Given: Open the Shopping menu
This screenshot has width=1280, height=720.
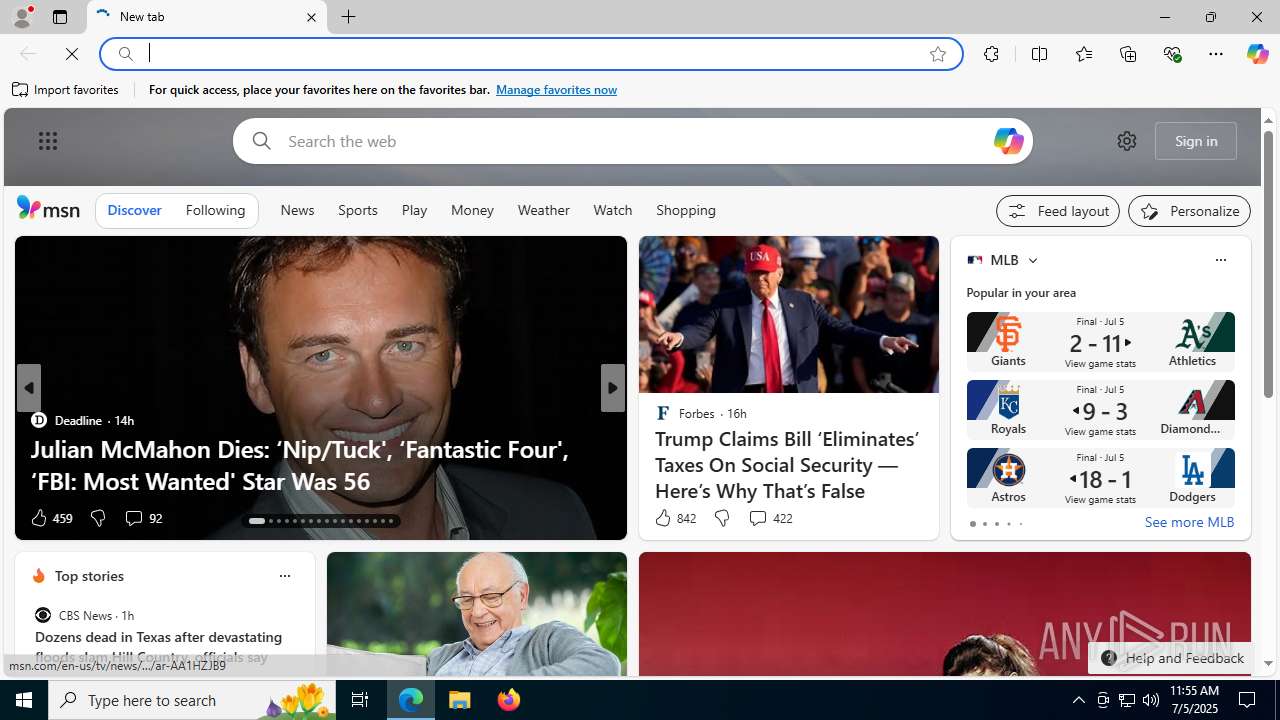Looking at the screenshot, I should click(686, 210).
